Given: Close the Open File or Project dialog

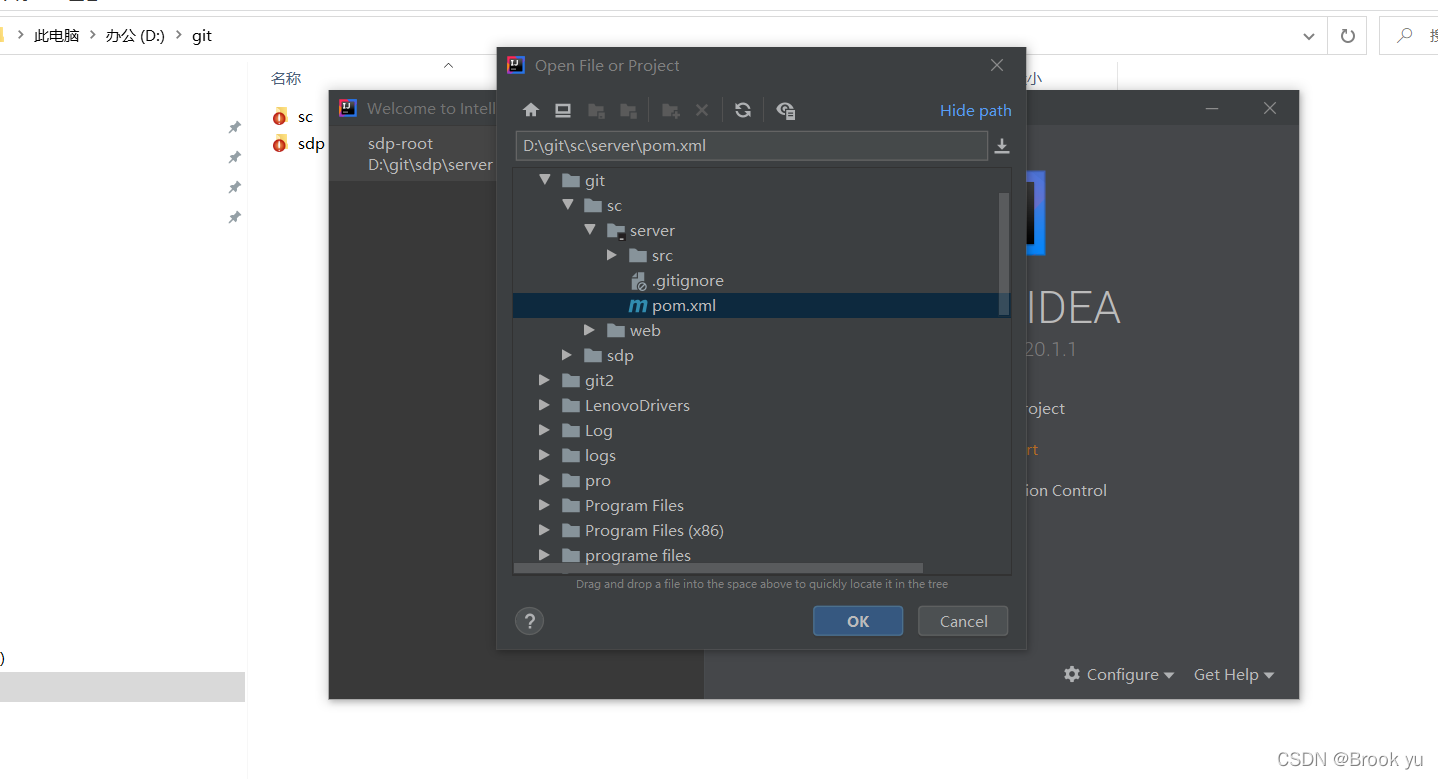Looking at the screenshot, I should point(997,65).
